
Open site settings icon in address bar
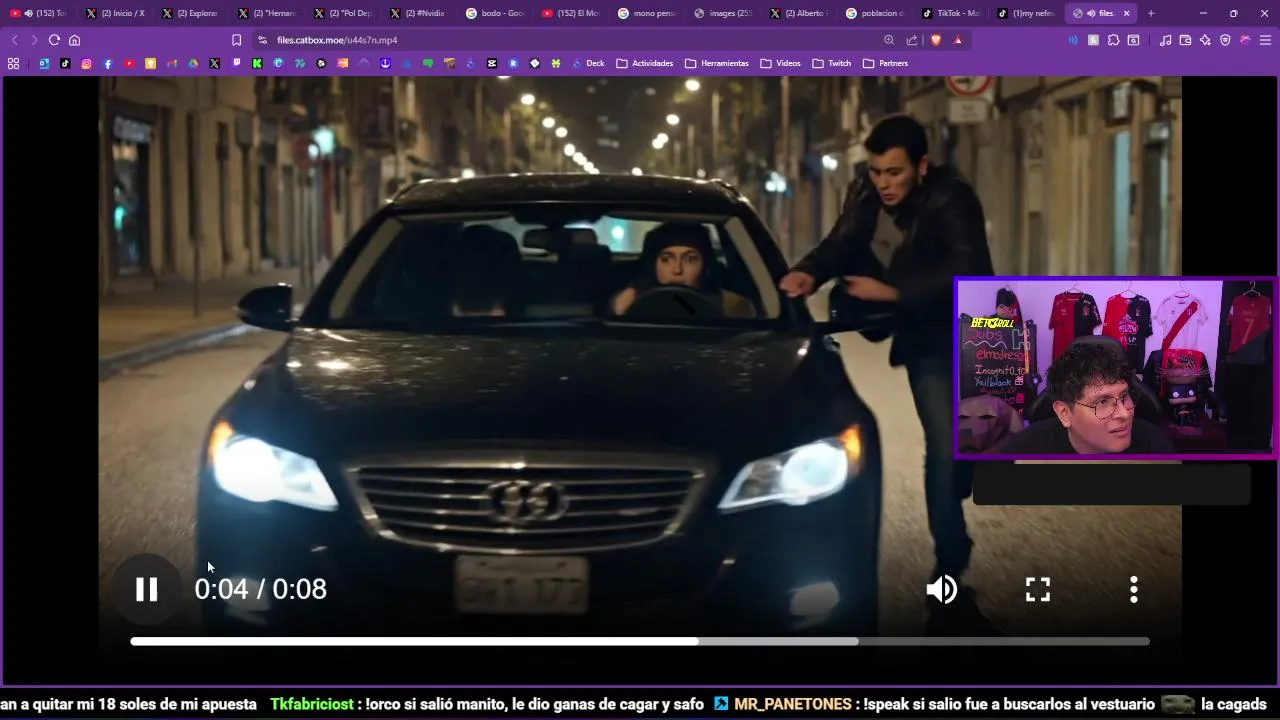(262, 40)
